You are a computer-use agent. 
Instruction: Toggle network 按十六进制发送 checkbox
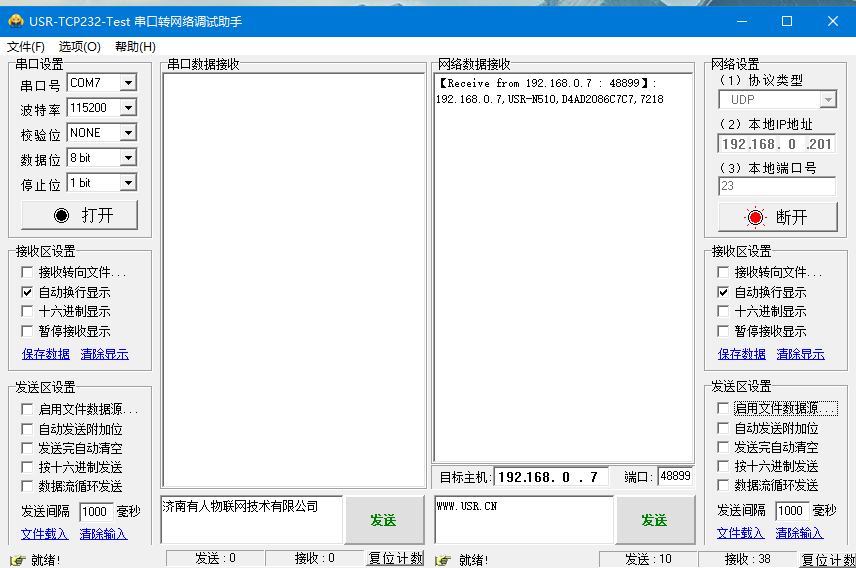tap(723, 466)
